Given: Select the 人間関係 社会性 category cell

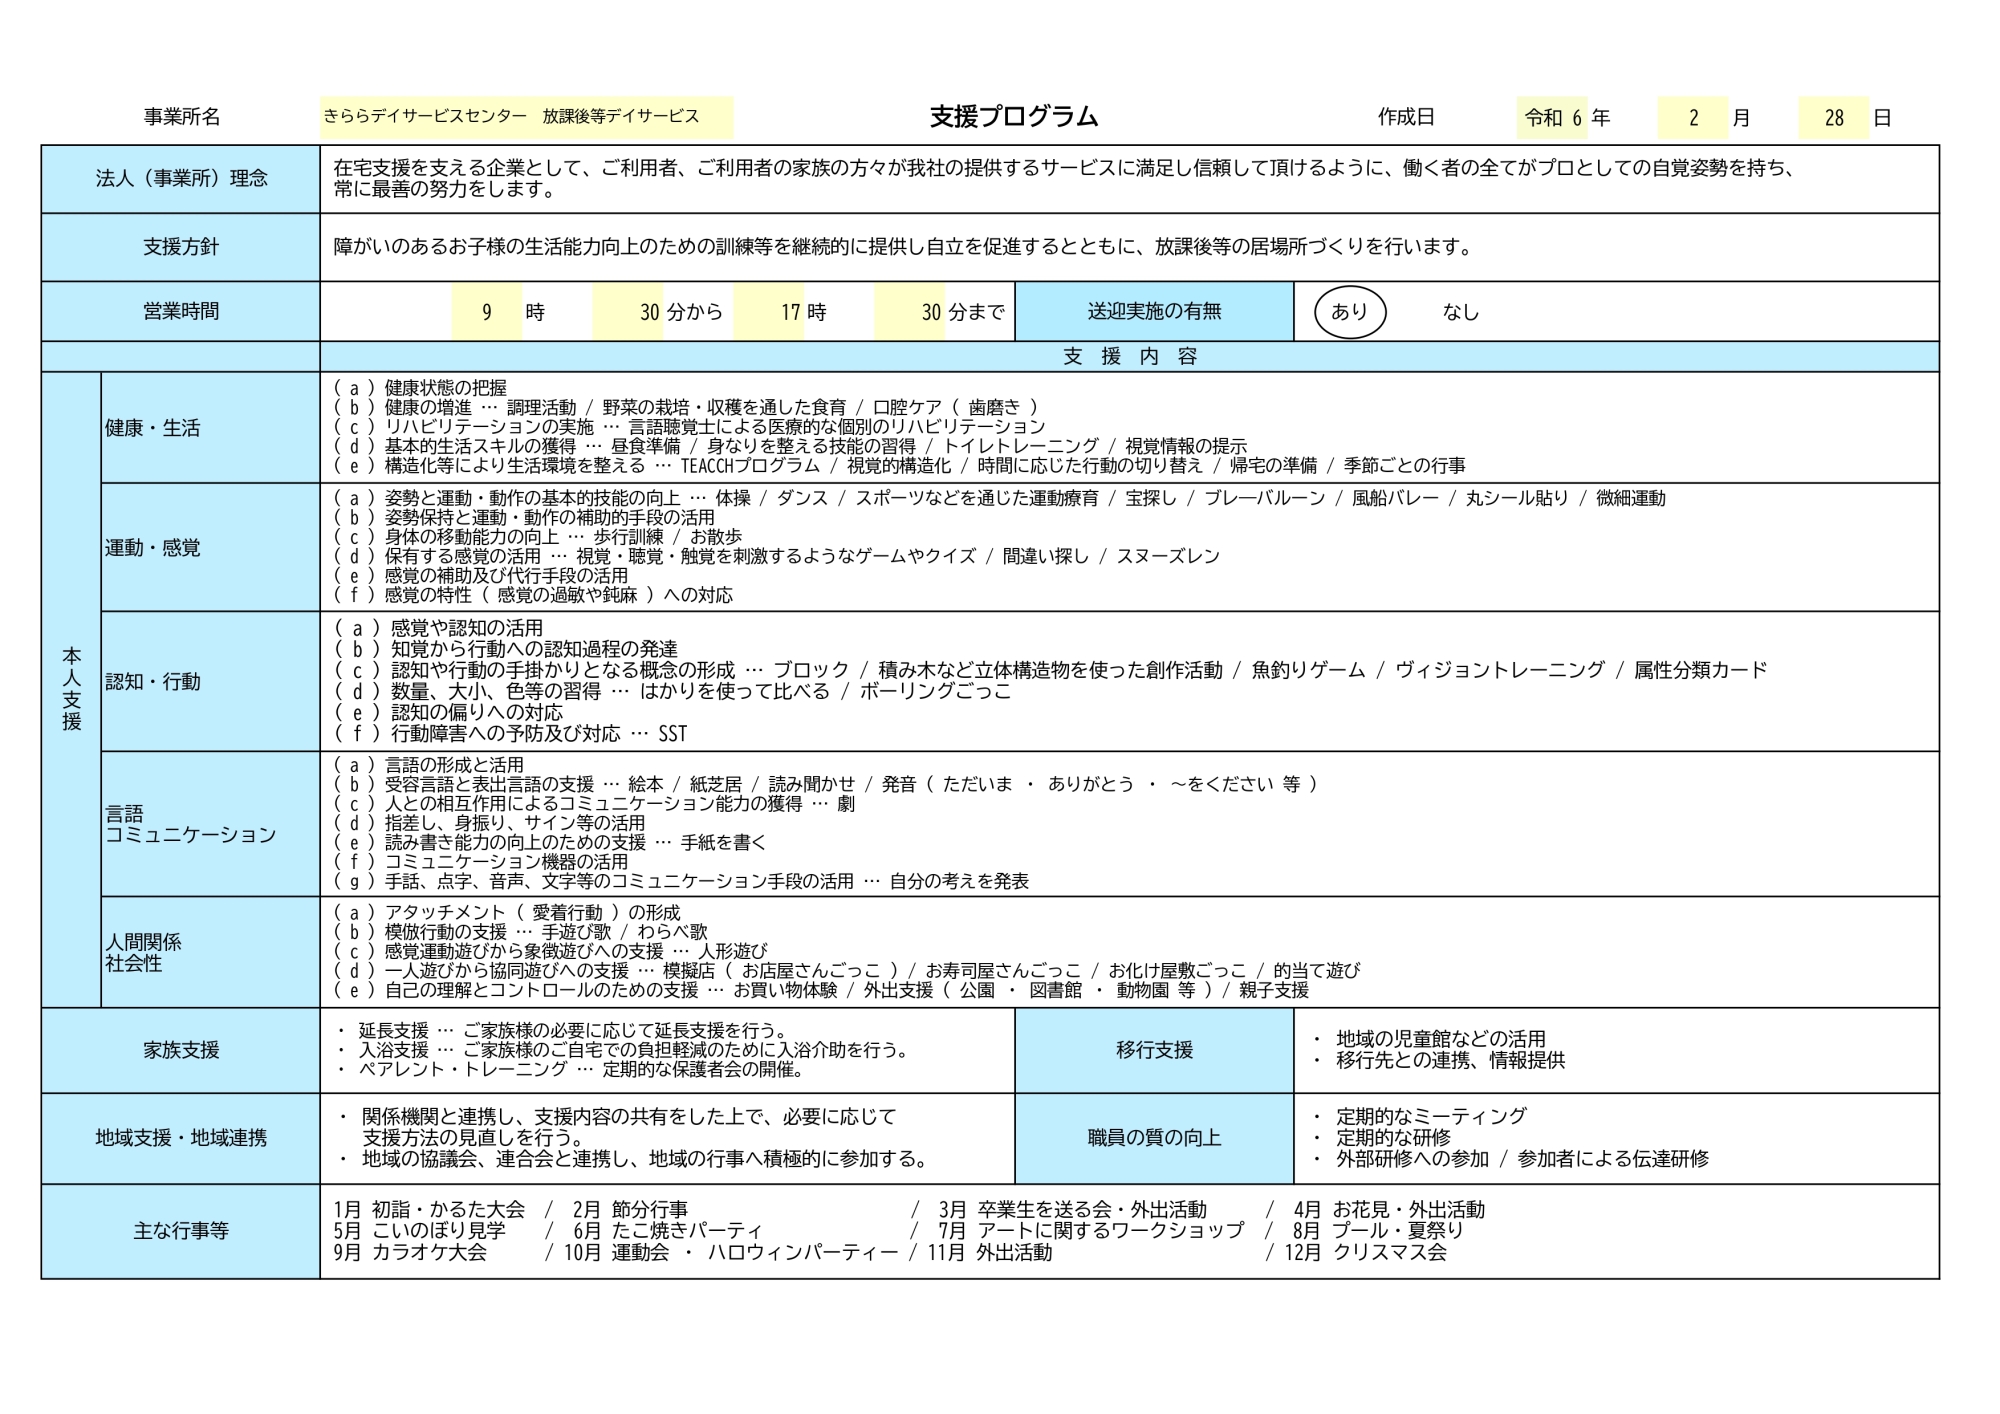Looking at the screenshot, I should (210, 952).
